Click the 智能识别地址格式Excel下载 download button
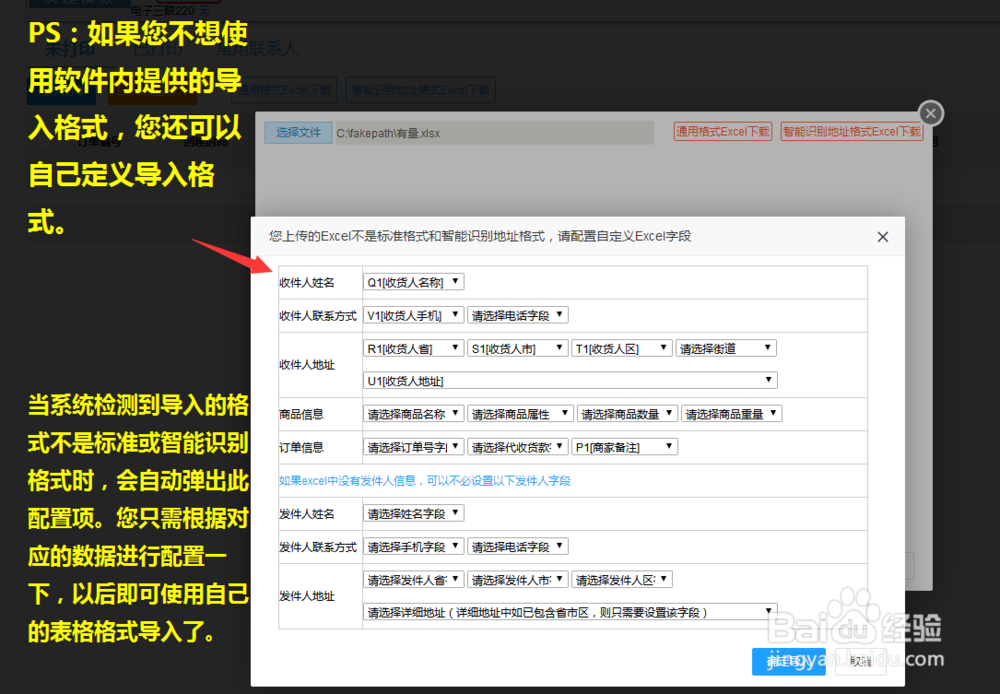Screen dimensions: 1000x694 (852, 131)
